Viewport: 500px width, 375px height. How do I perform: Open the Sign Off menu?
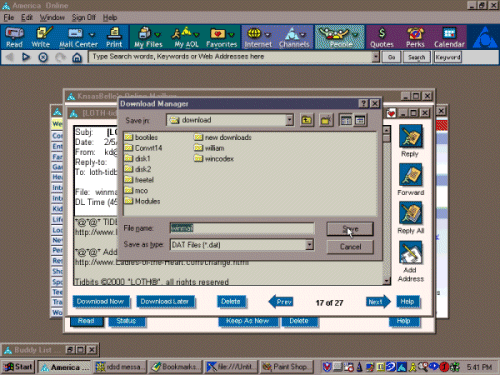[x=84, y=17]
